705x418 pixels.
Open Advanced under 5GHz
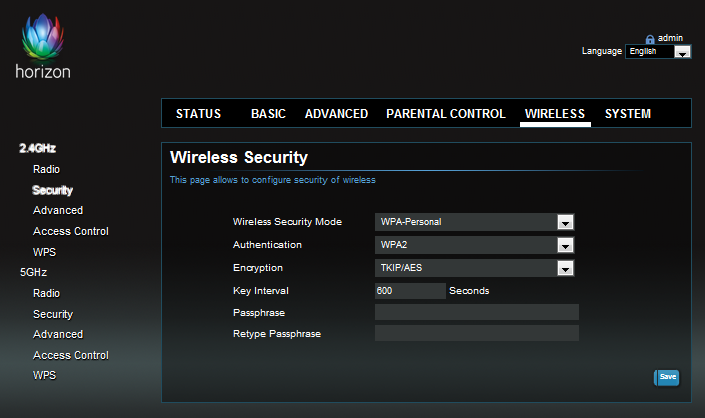tap(58, 334)
